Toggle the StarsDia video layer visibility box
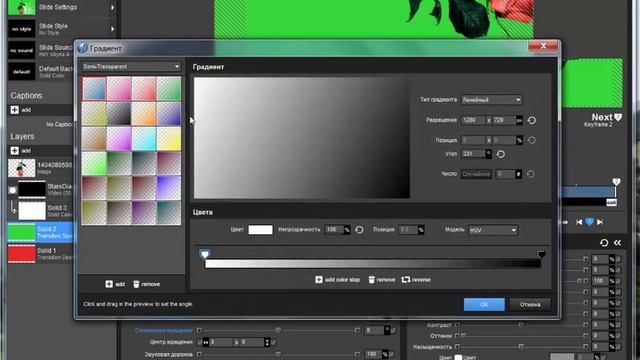 click(x=12, y=190)
